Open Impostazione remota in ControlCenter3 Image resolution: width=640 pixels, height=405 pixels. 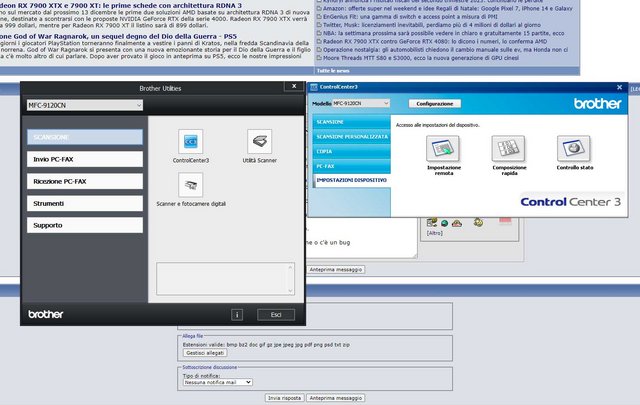(443, 149)
